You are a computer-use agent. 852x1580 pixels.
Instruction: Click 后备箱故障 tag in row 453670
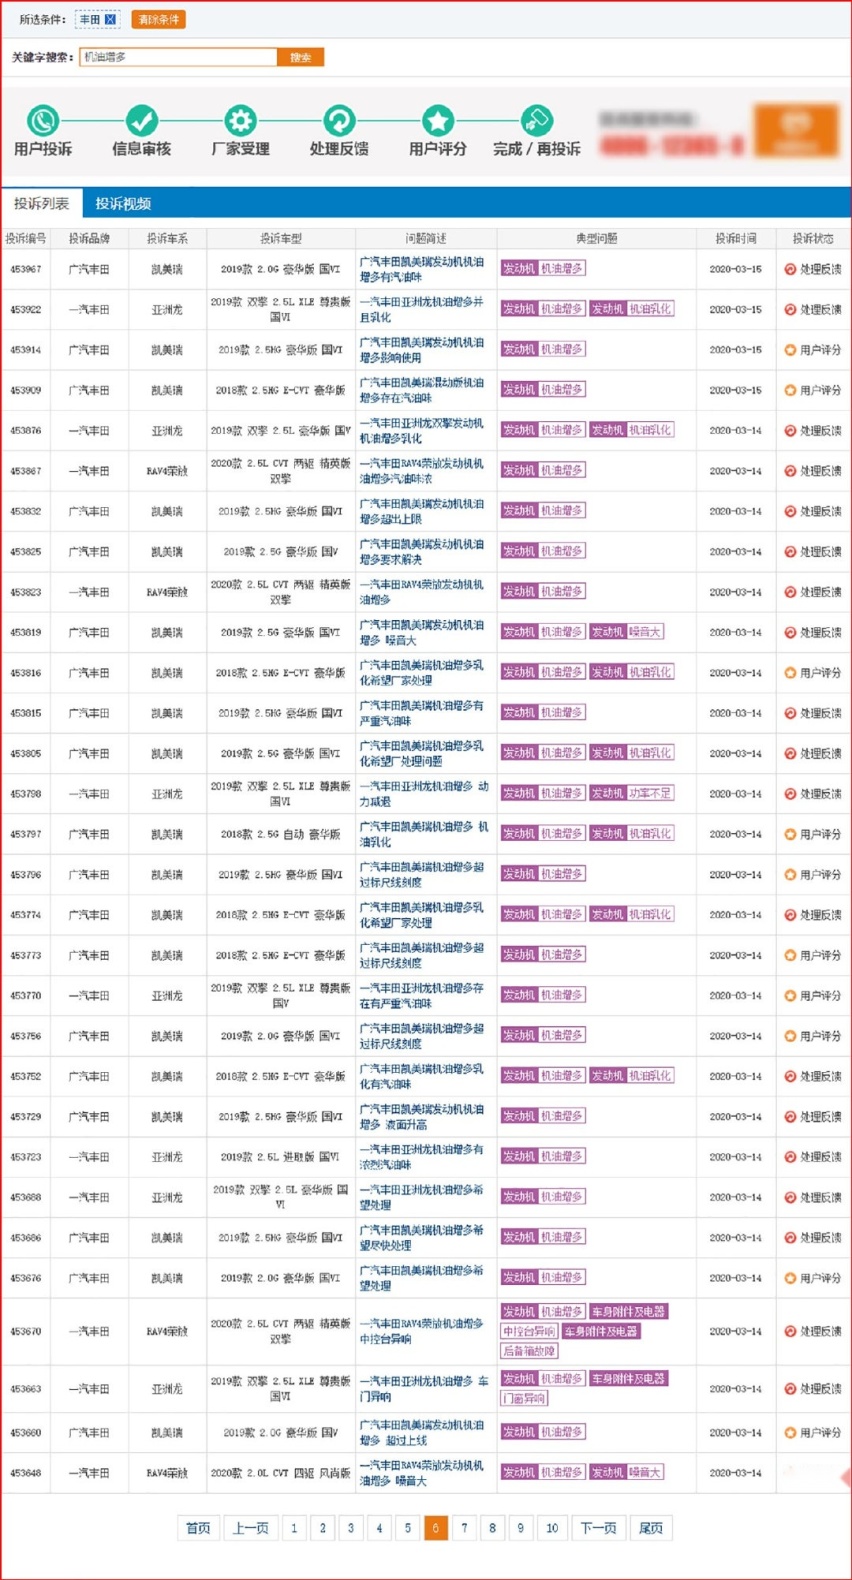529,1351
